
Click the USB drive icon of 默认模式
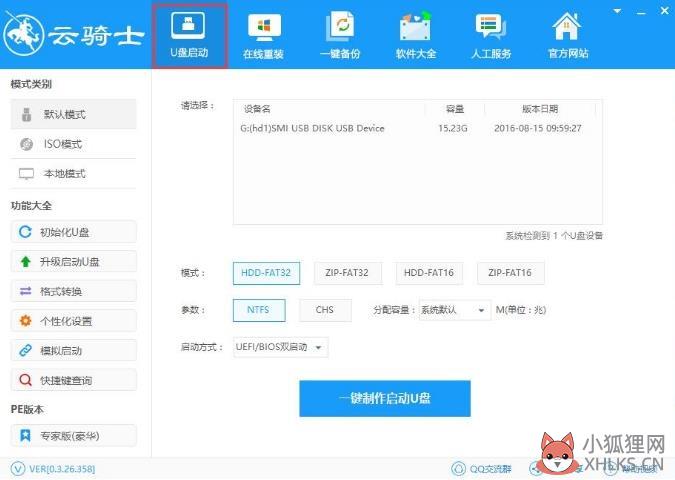(x=26, y=115)
